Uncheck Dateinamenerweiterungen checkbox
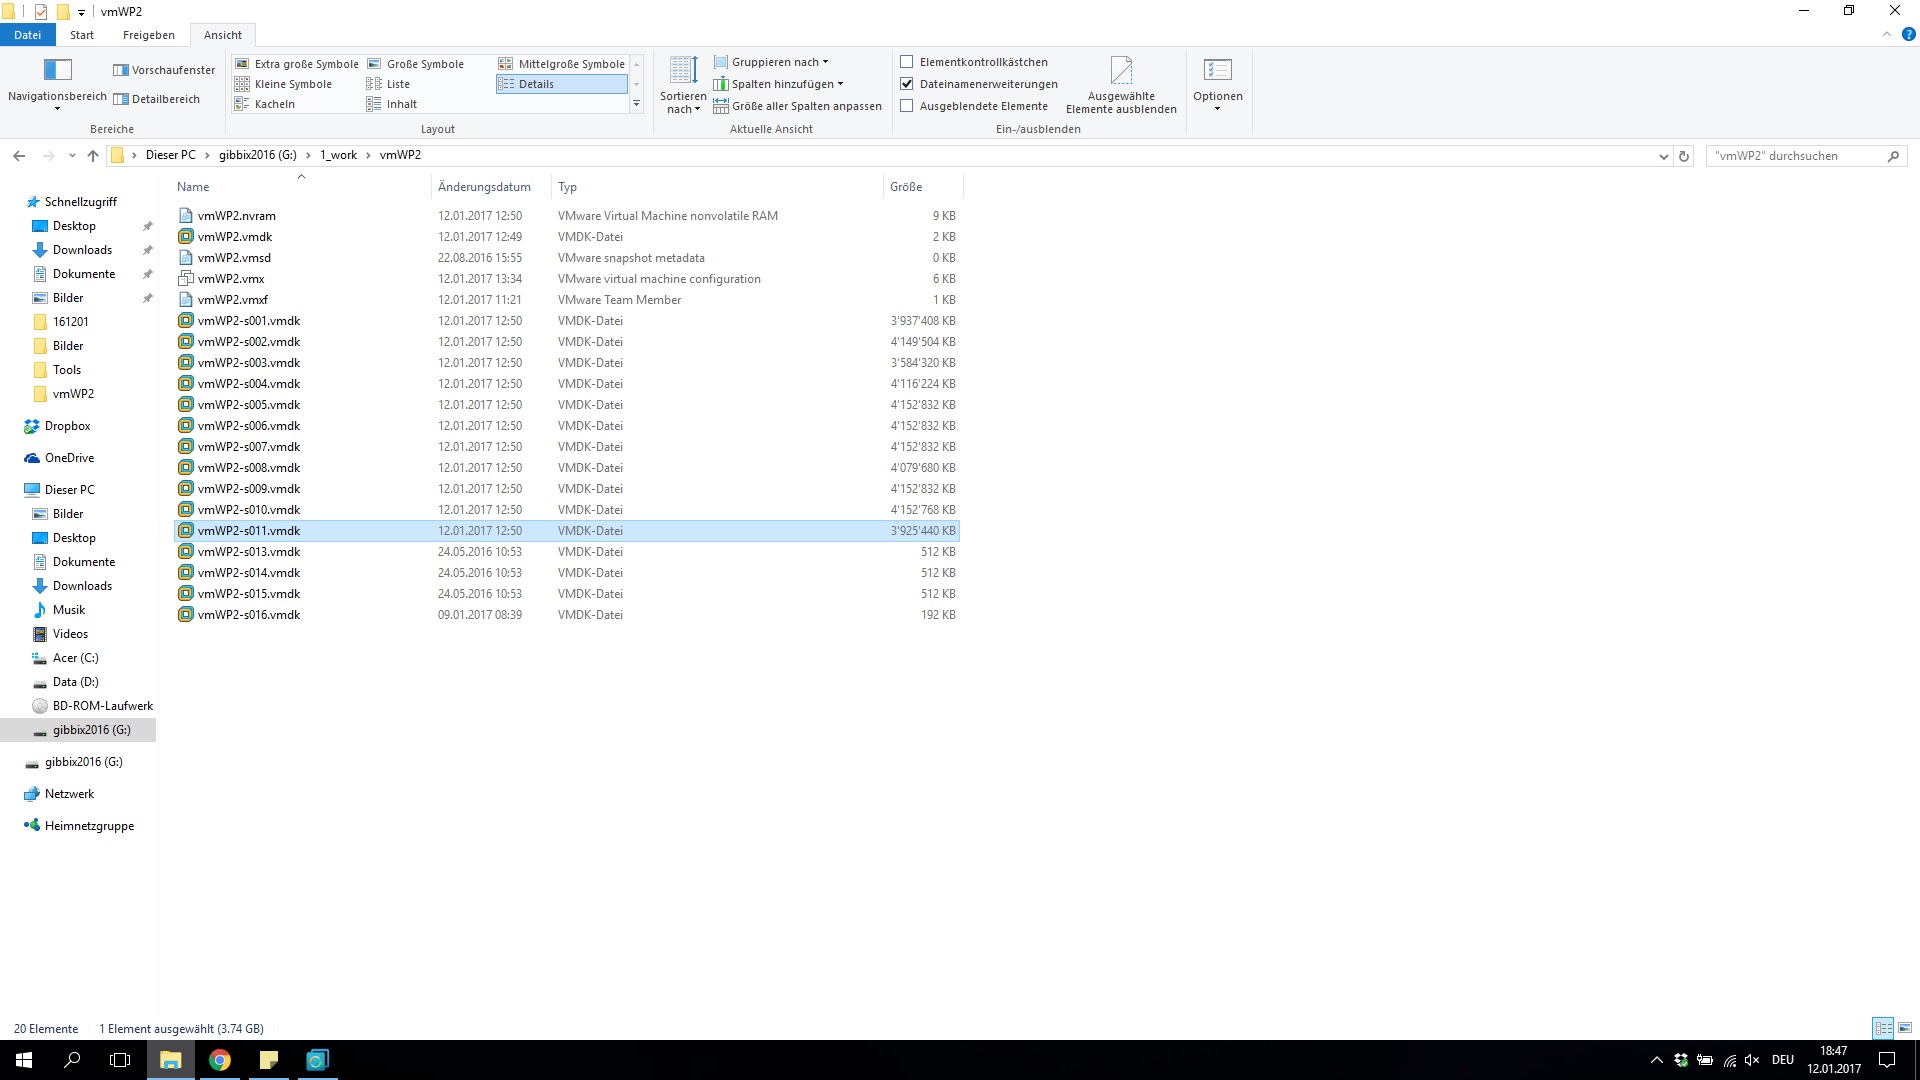1920x1080 pixels. [x=907, y=84]
